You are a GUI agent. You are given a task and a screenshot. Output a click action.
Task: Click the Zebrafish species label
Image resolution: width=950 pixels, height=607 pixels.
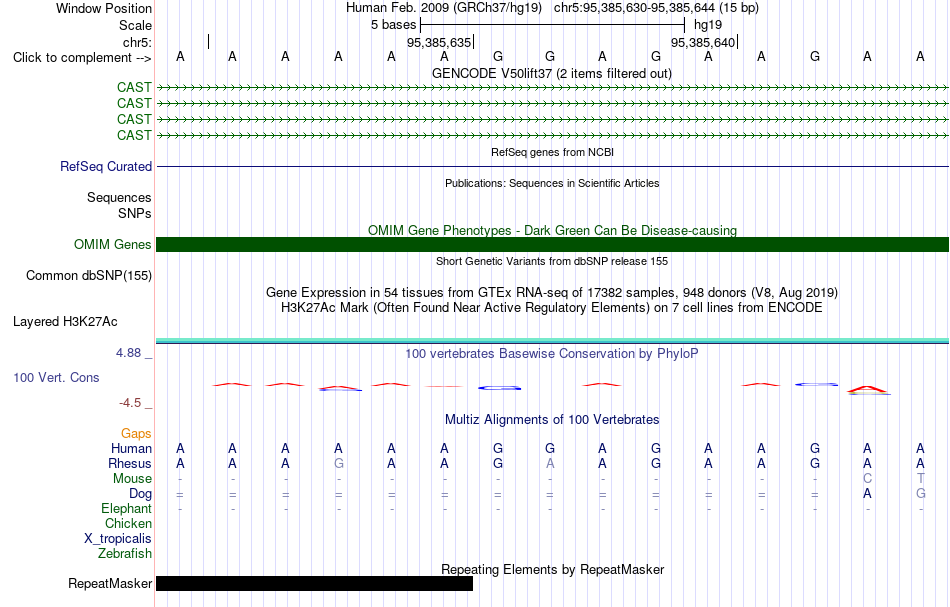125,554
